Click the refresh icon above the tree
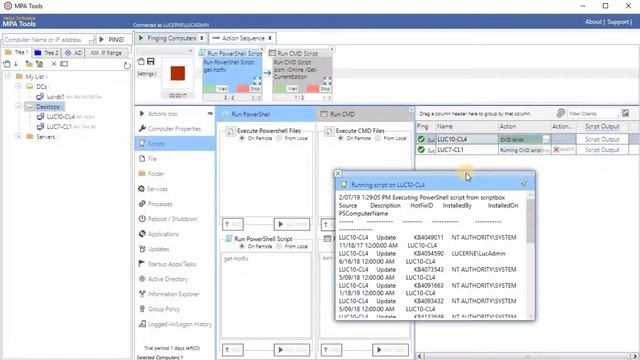The width and height of the screenshot is (640, 360). coord(127,65)
